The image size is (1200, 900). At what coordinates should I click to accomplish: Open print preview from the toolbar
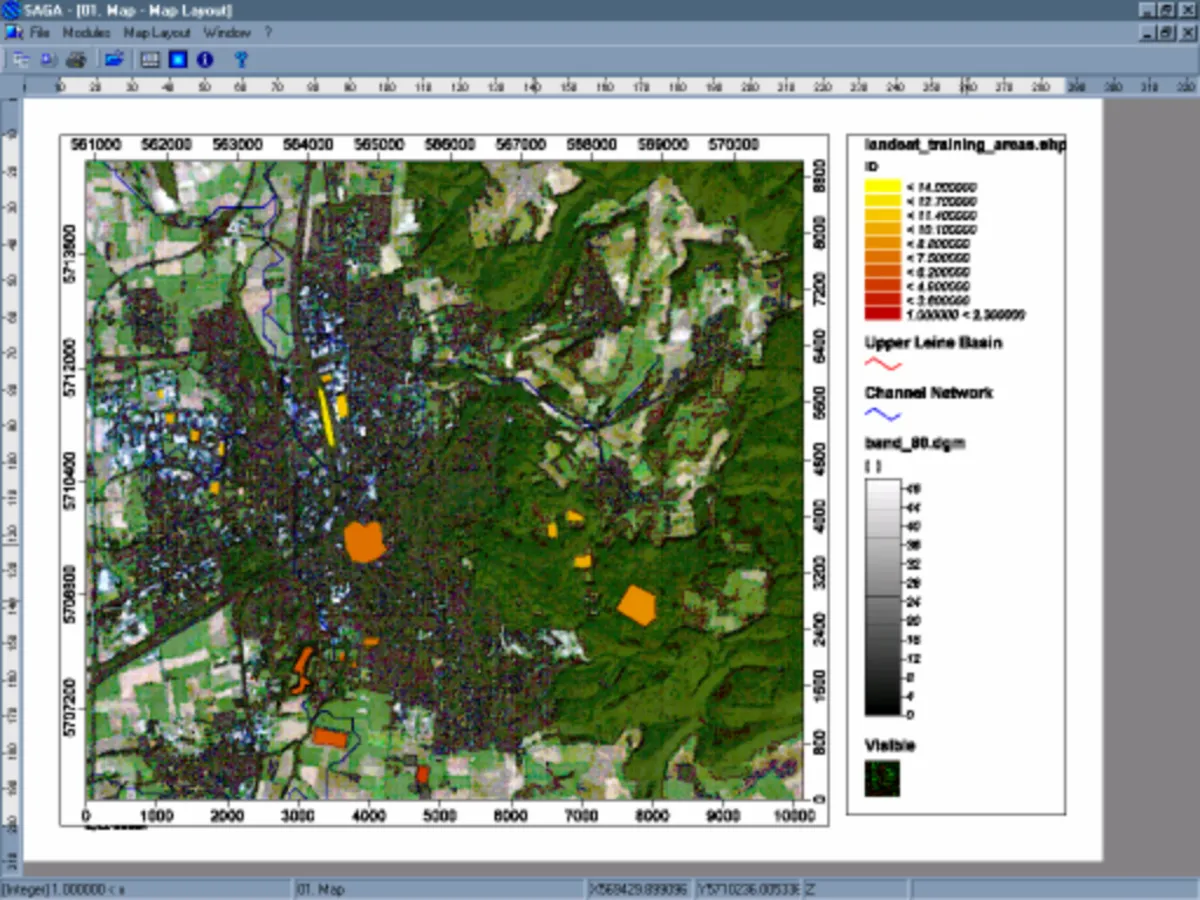pyautogui.click(x=48, y=60)
